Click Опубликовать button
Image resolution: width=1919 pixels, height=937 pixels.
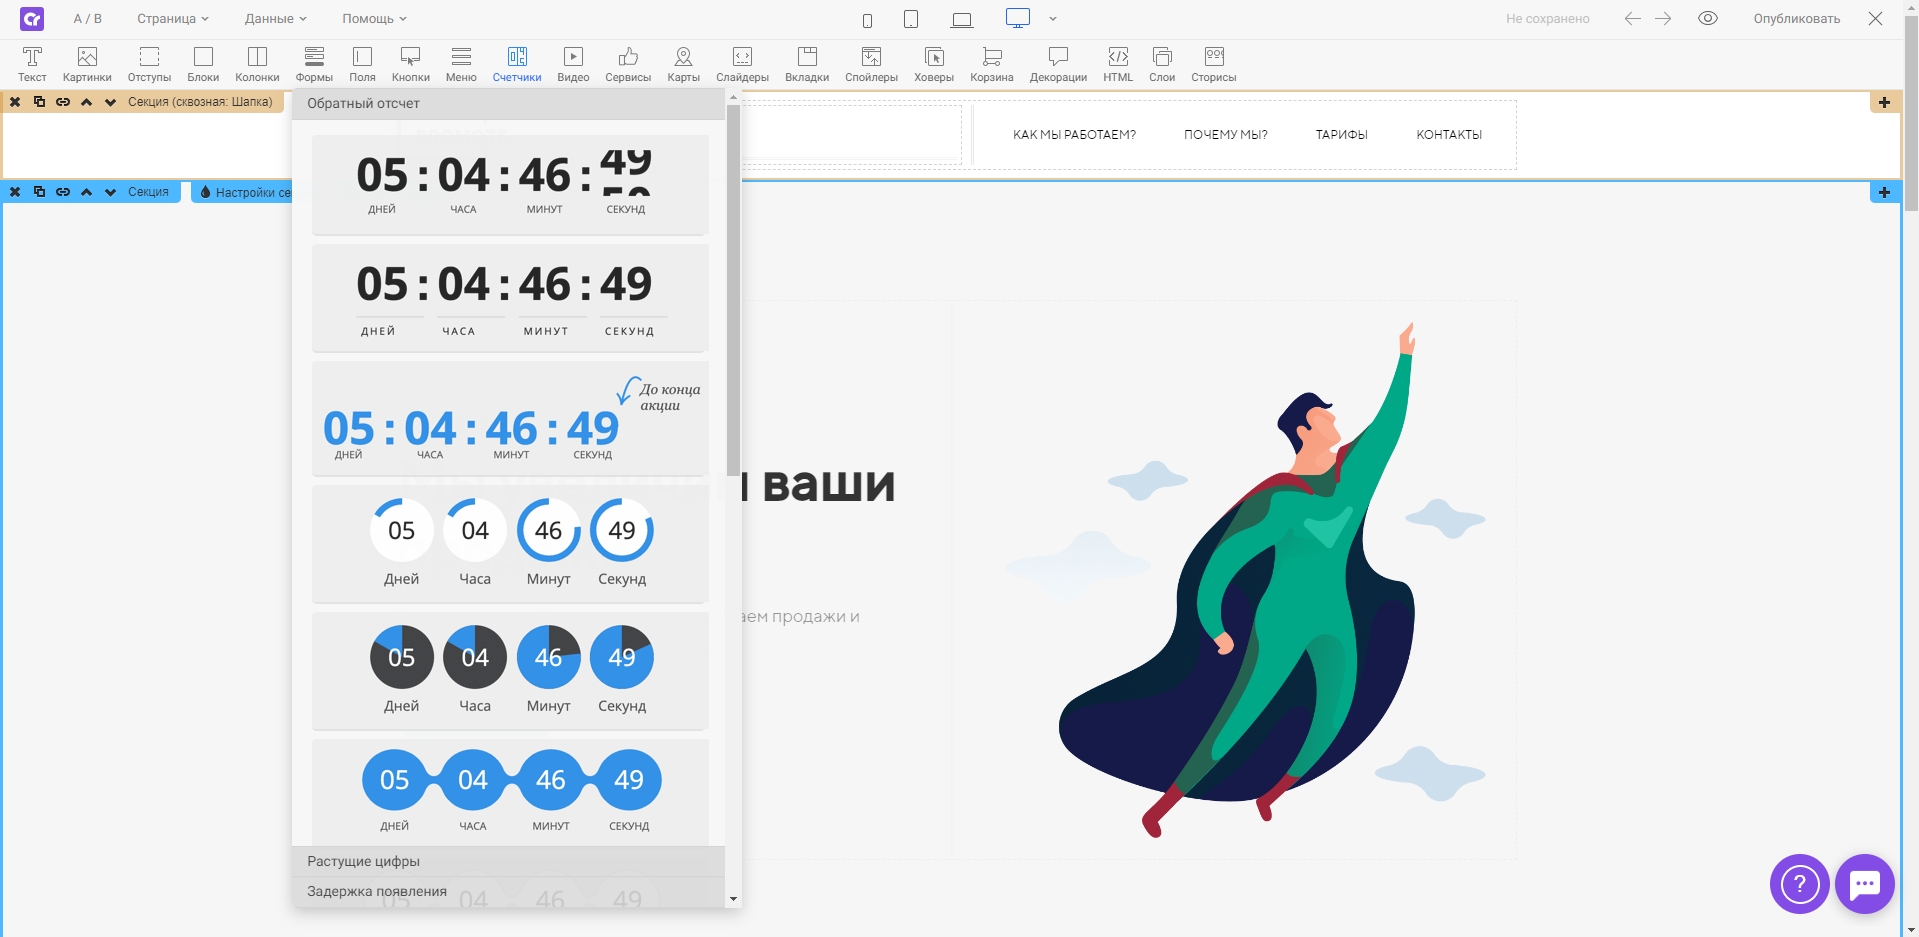[1796, 19]
